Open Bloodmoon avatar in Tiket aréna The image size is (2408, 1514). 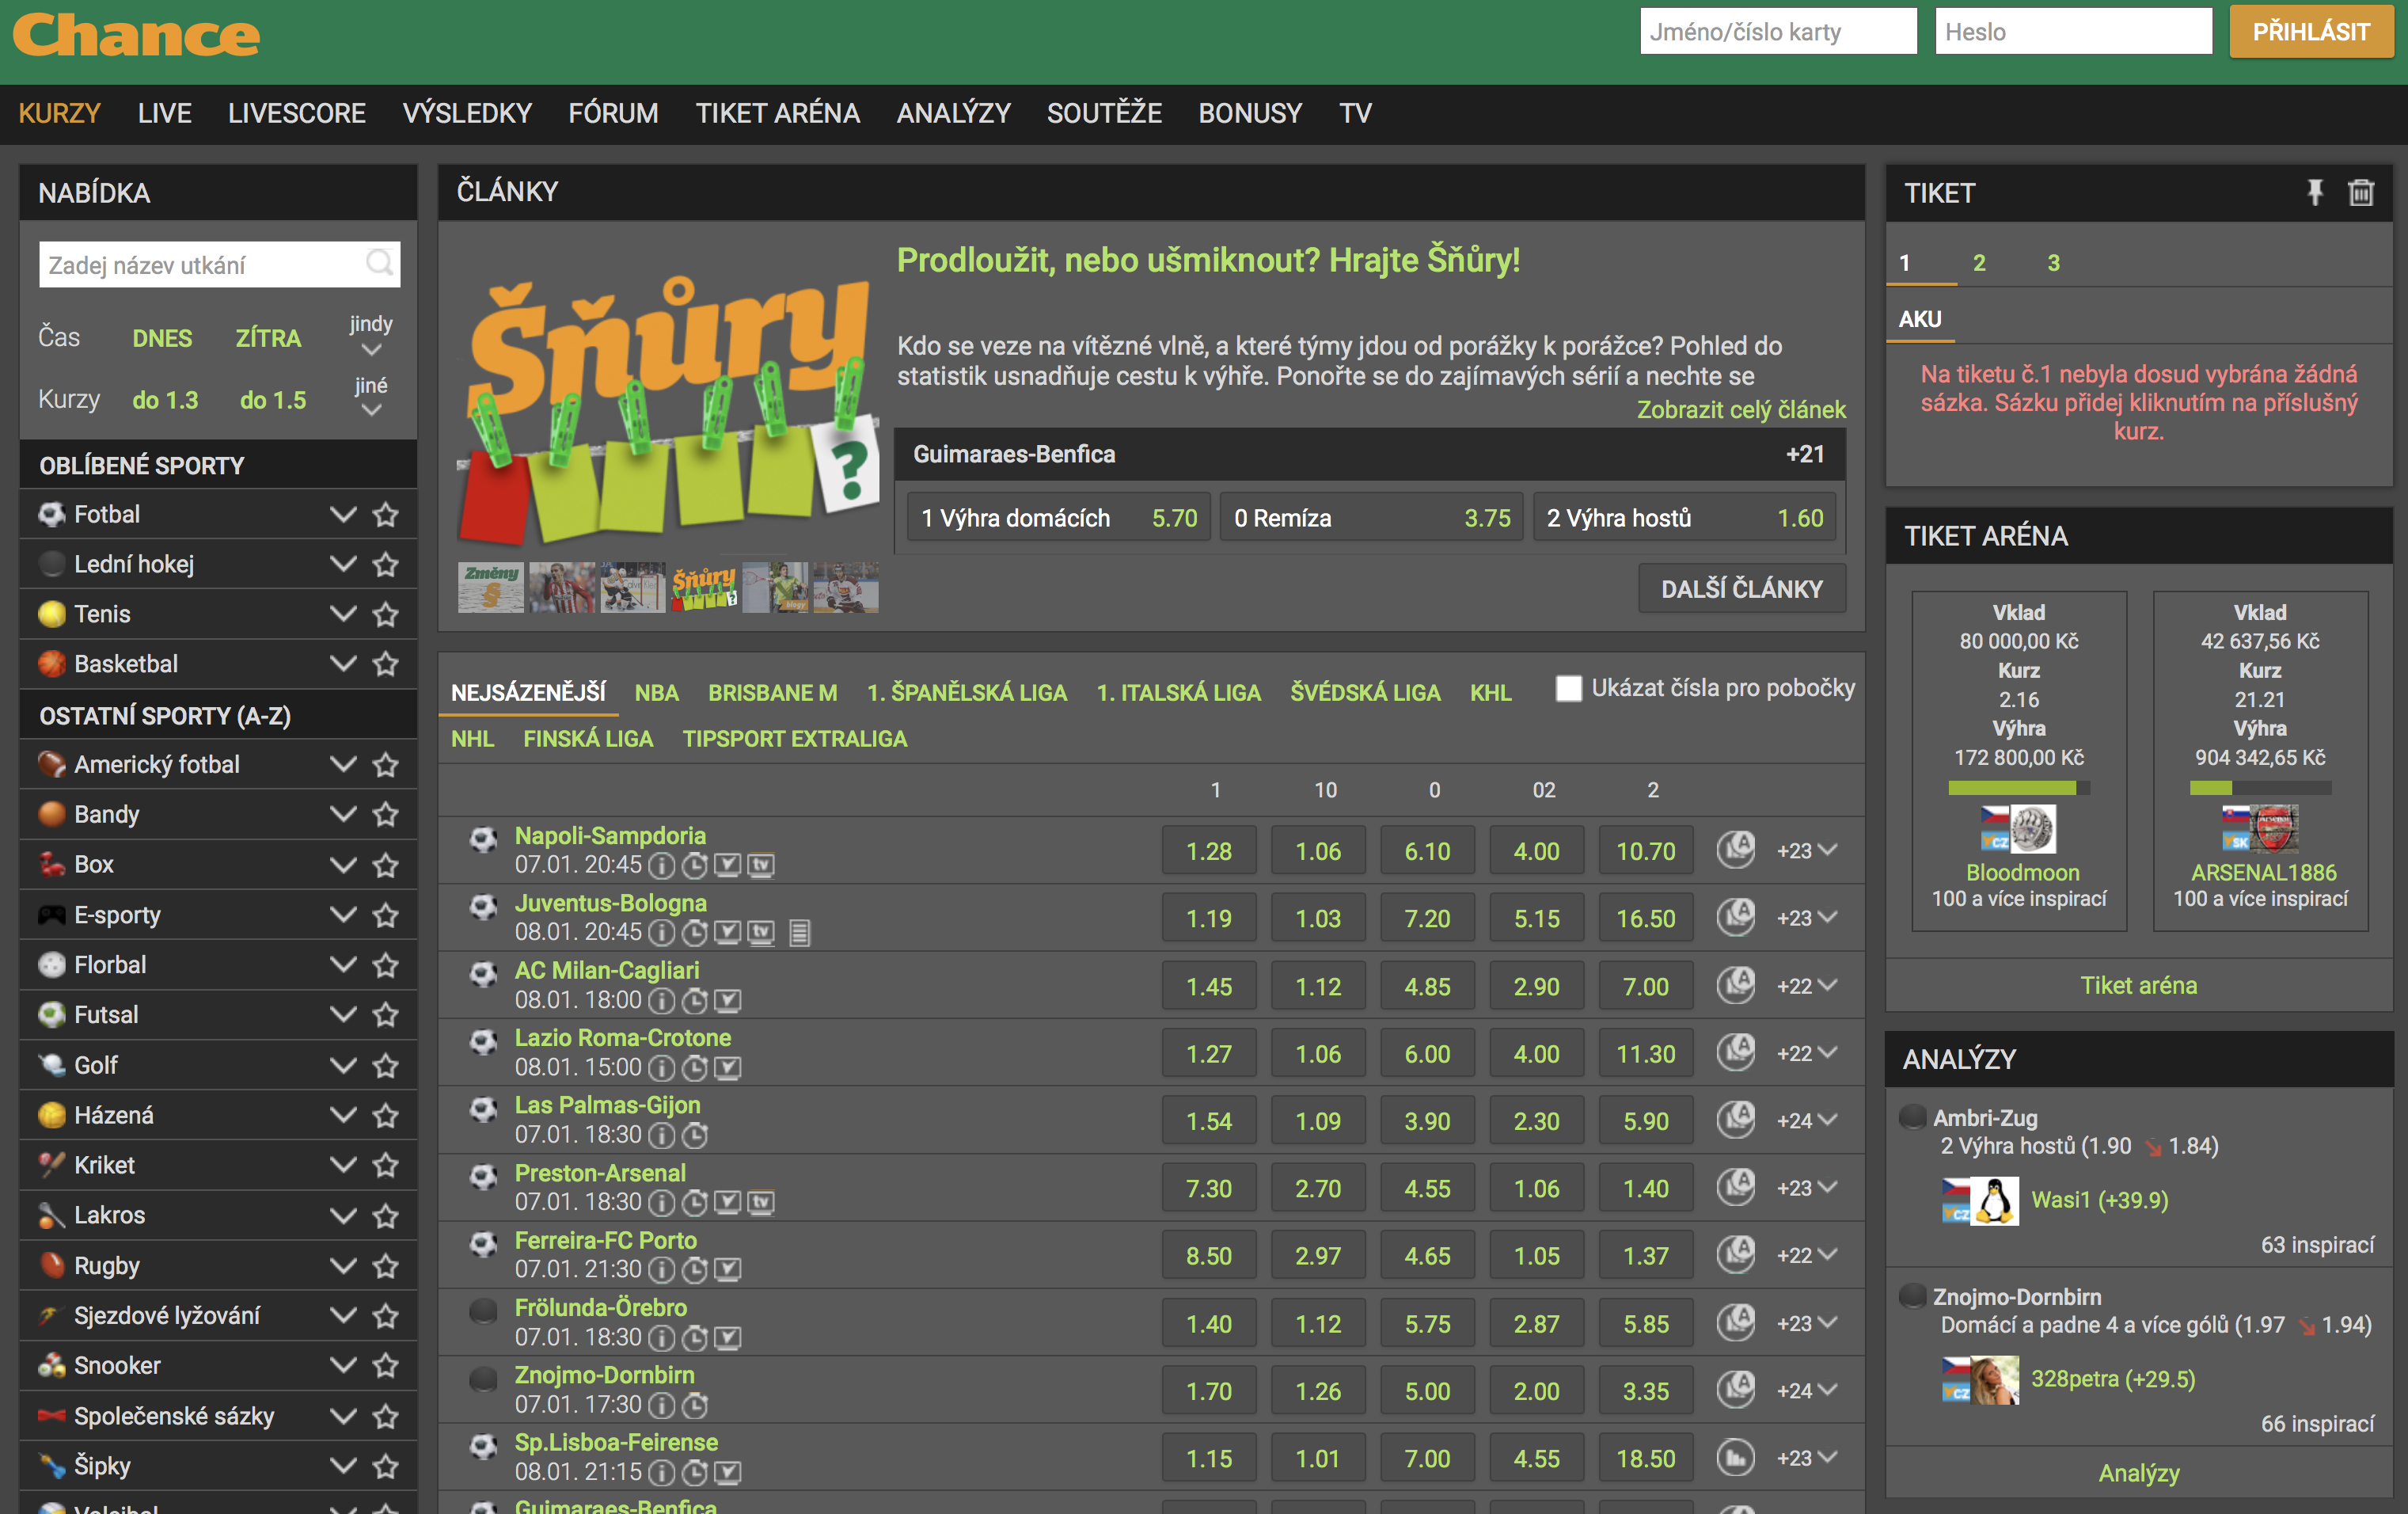[2033, 829]
